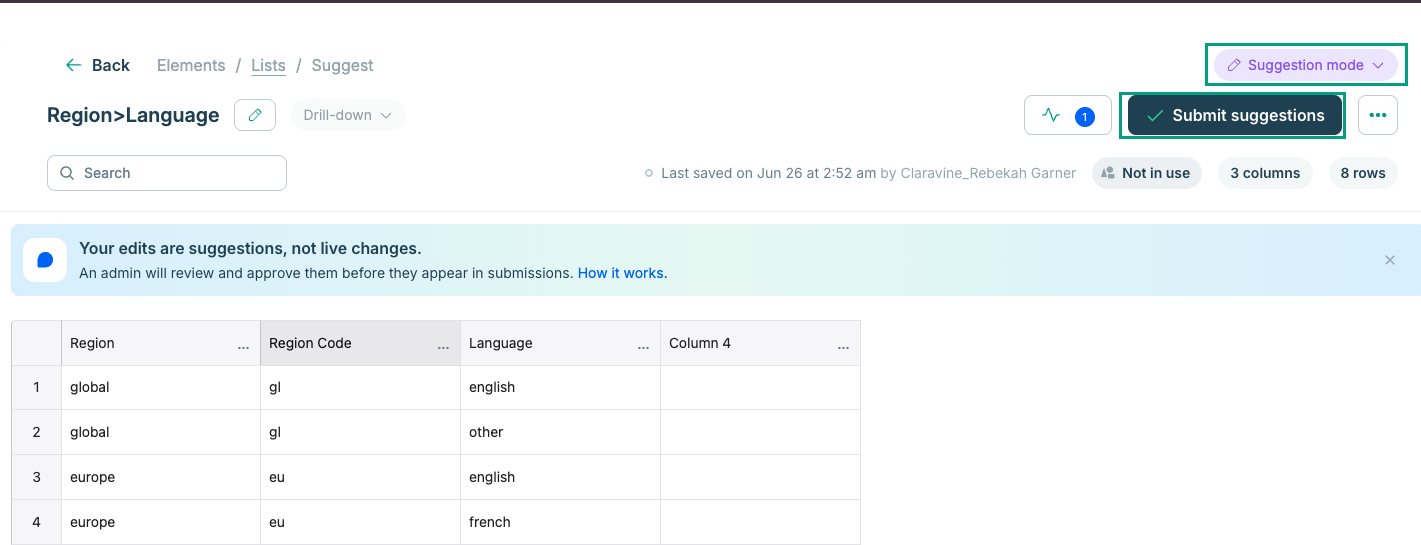Select row number 1
This screenshot has height=545, width=1421.
click(x=37, y=387)
